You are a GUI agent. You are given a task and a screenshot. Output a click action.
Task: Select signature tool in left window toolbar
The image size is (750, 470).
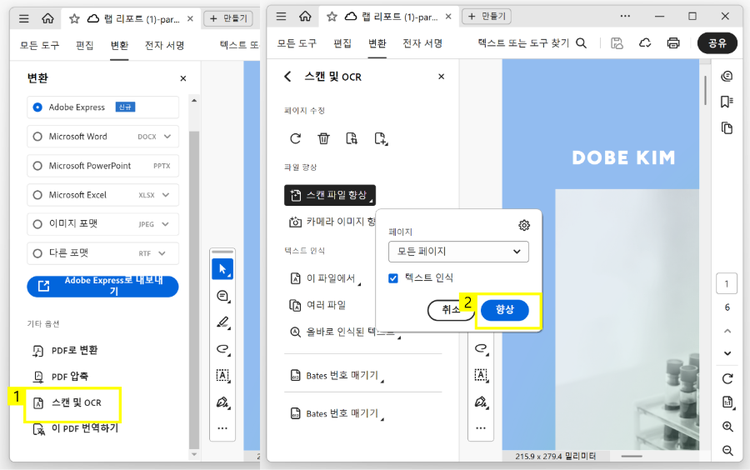222,402
